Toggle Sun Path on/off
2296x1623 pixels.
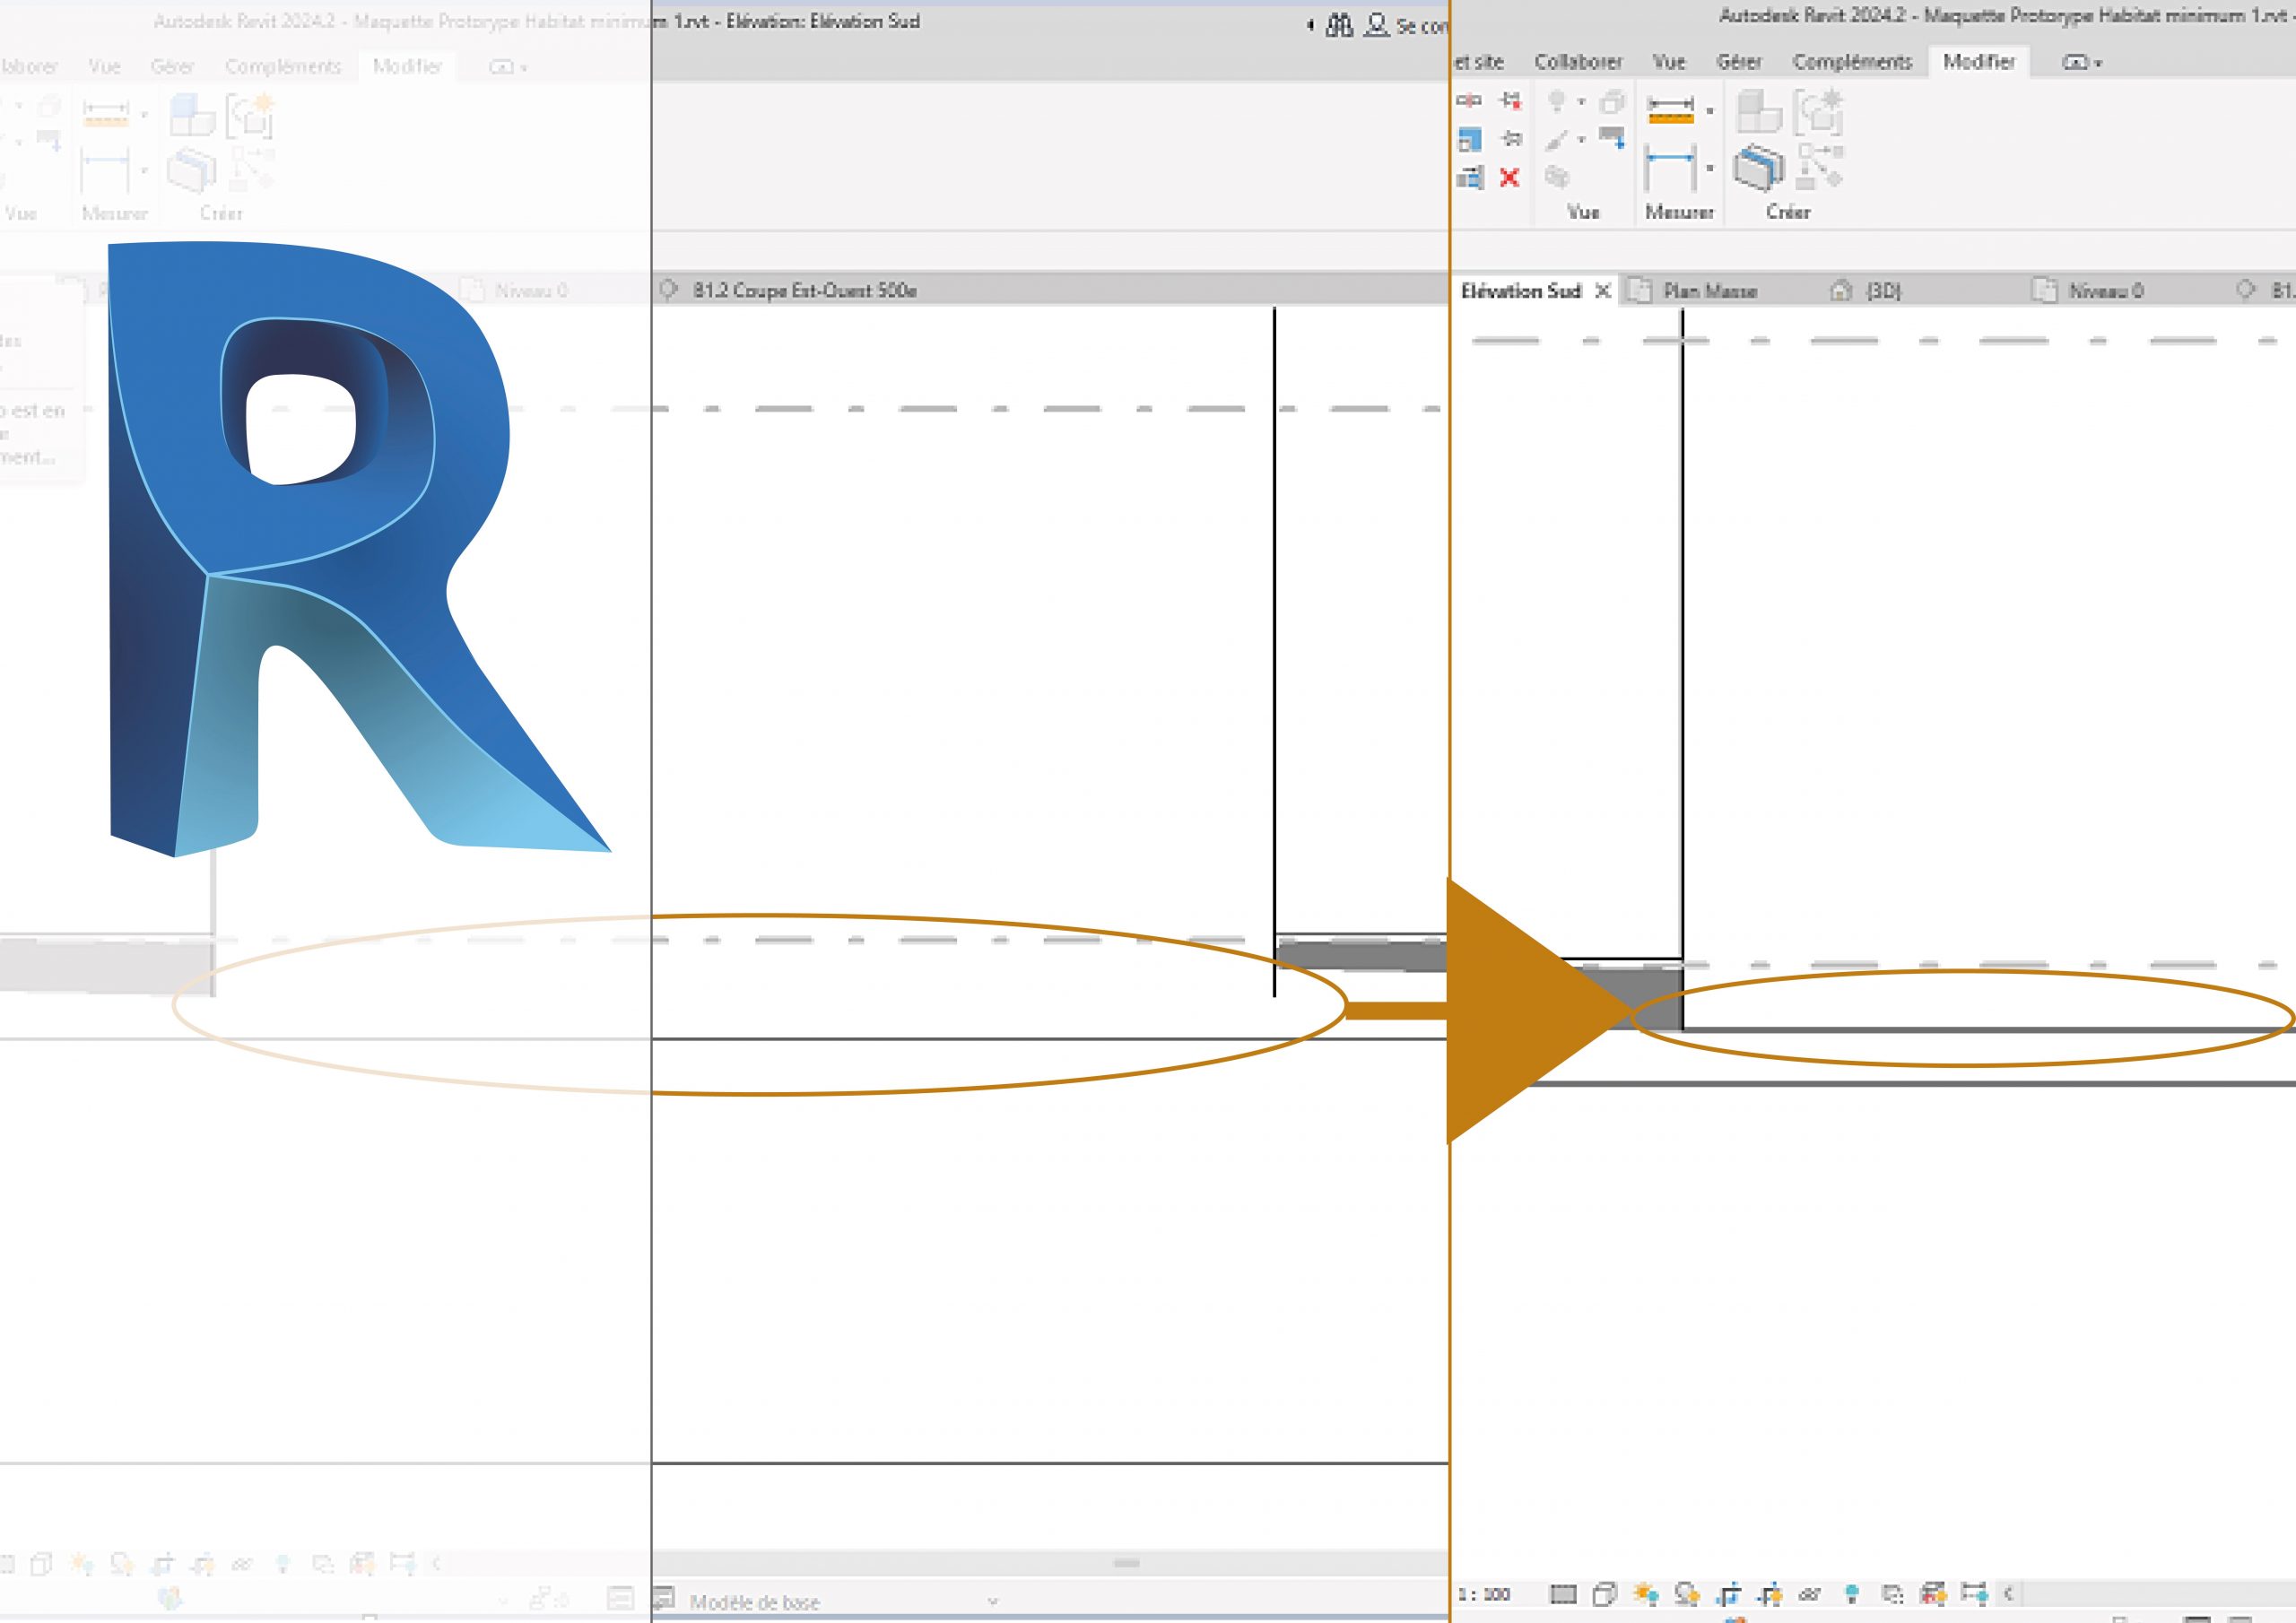(1645, 1593)
